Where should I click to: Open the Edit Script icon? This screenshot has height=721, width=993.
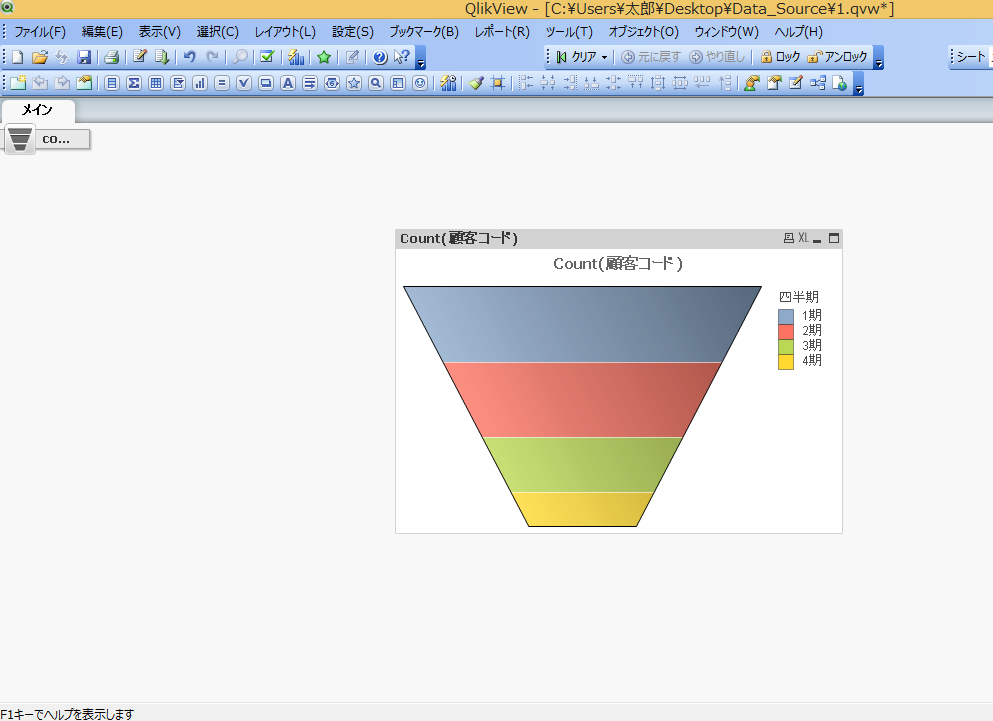[140, 57]
